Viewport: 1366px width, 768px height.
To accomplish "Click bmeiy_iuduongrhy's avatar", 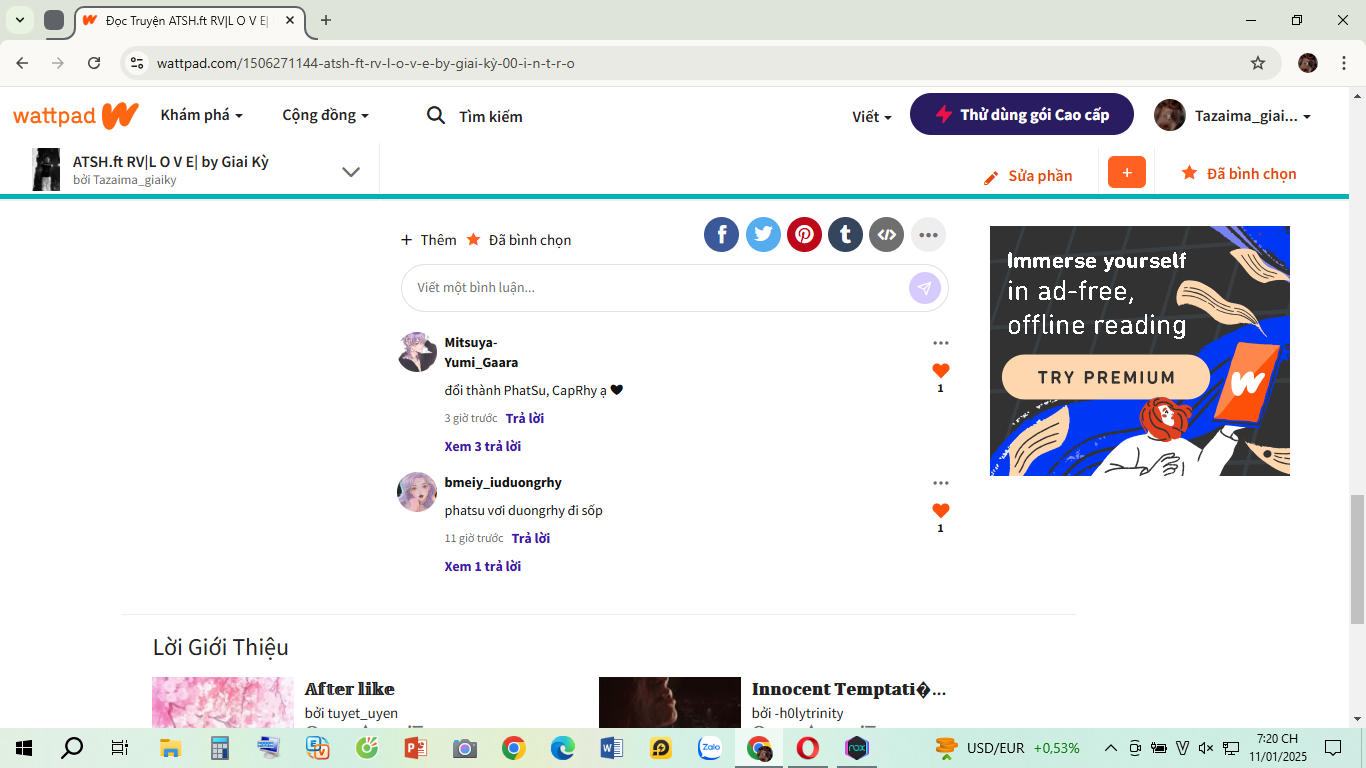I will [417, 492].
